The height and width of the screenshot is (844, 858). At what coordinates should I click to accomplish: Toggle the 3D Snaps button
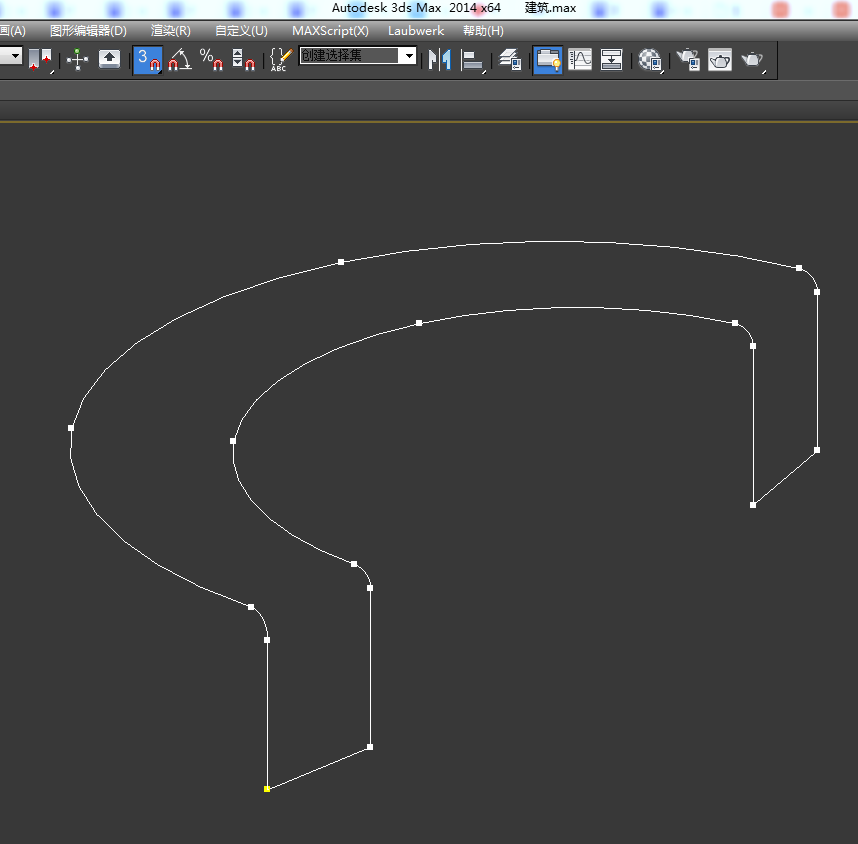148,60
